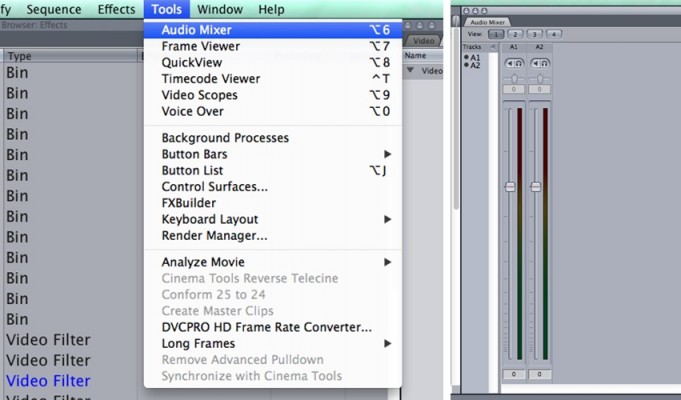Click the A2 track header label
Image resolution: width=681 pixels, height=400 pixels.
[x=539, y=47]
